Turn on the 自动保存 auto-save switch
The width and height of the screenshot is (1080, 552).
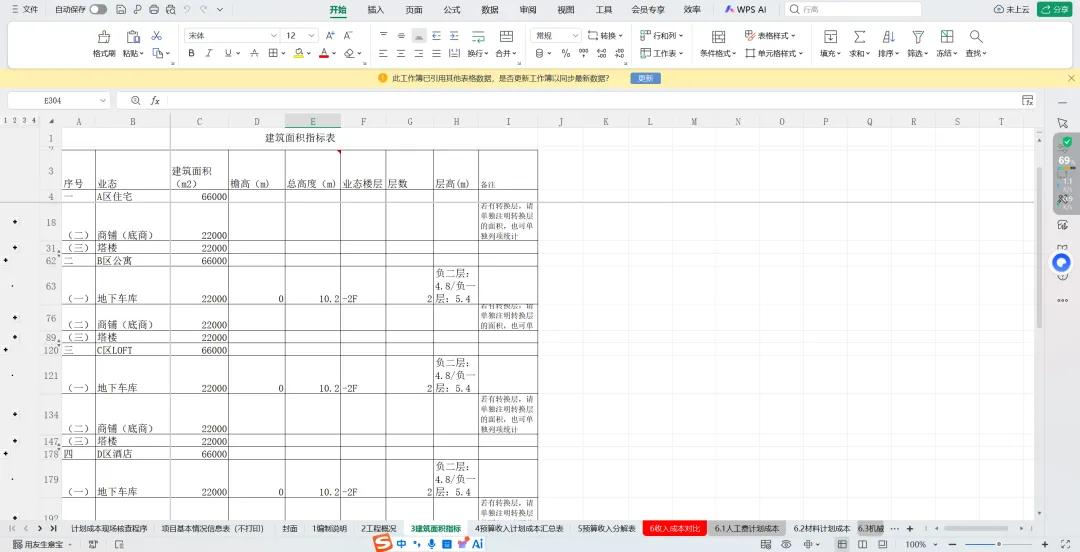coord(98,10)
